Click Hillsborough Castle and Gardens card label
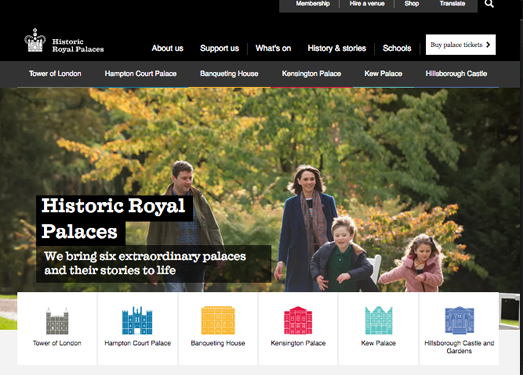 [459, 347]
